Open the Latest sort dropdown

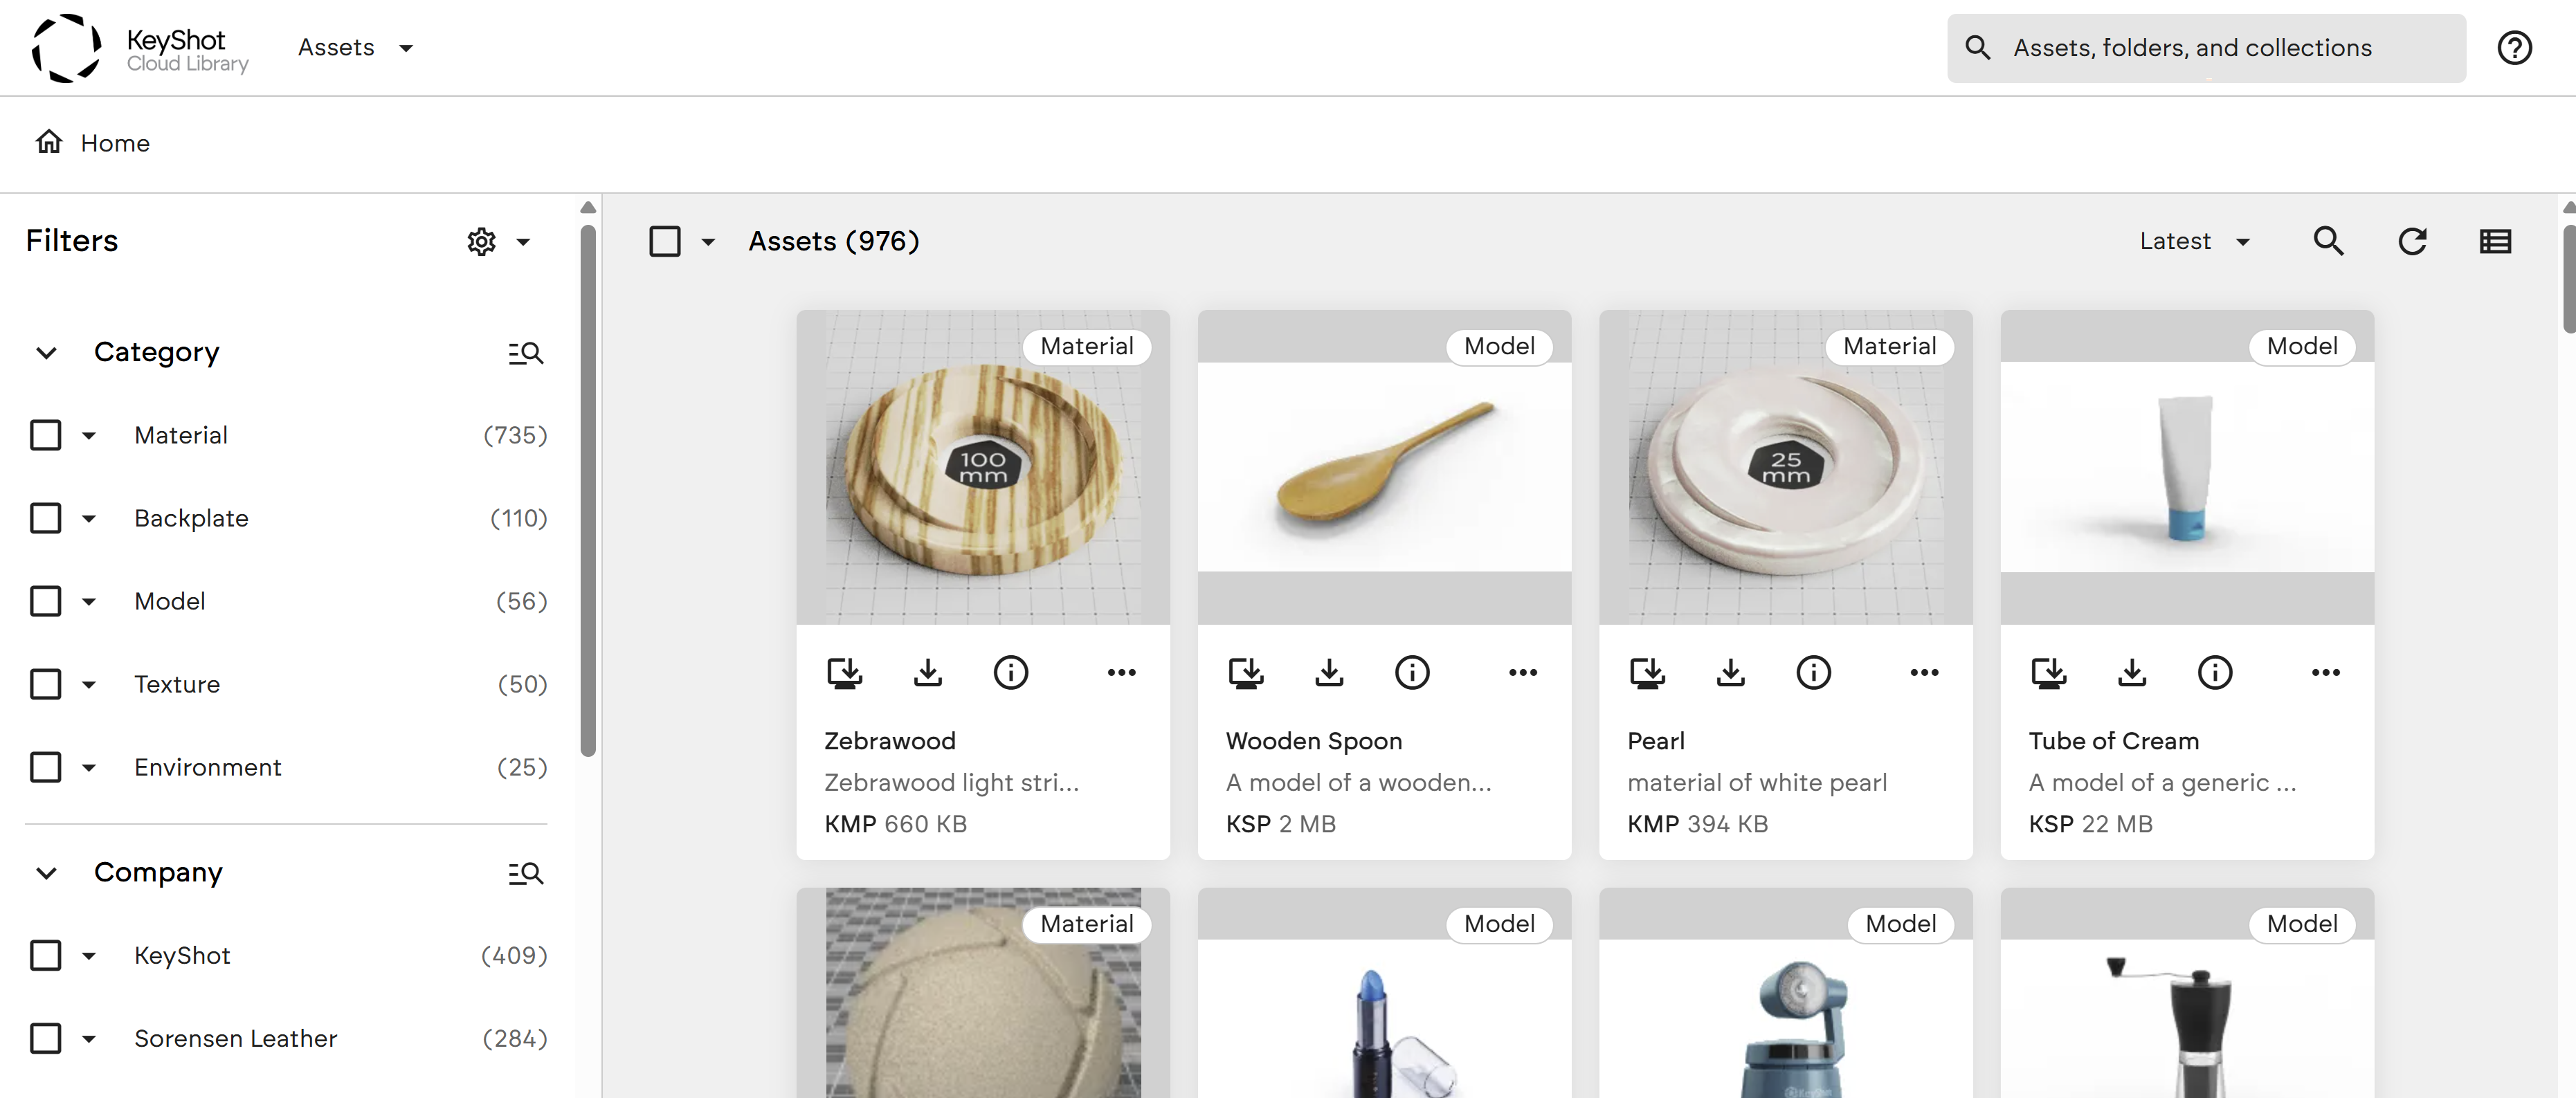point(2194,241)
